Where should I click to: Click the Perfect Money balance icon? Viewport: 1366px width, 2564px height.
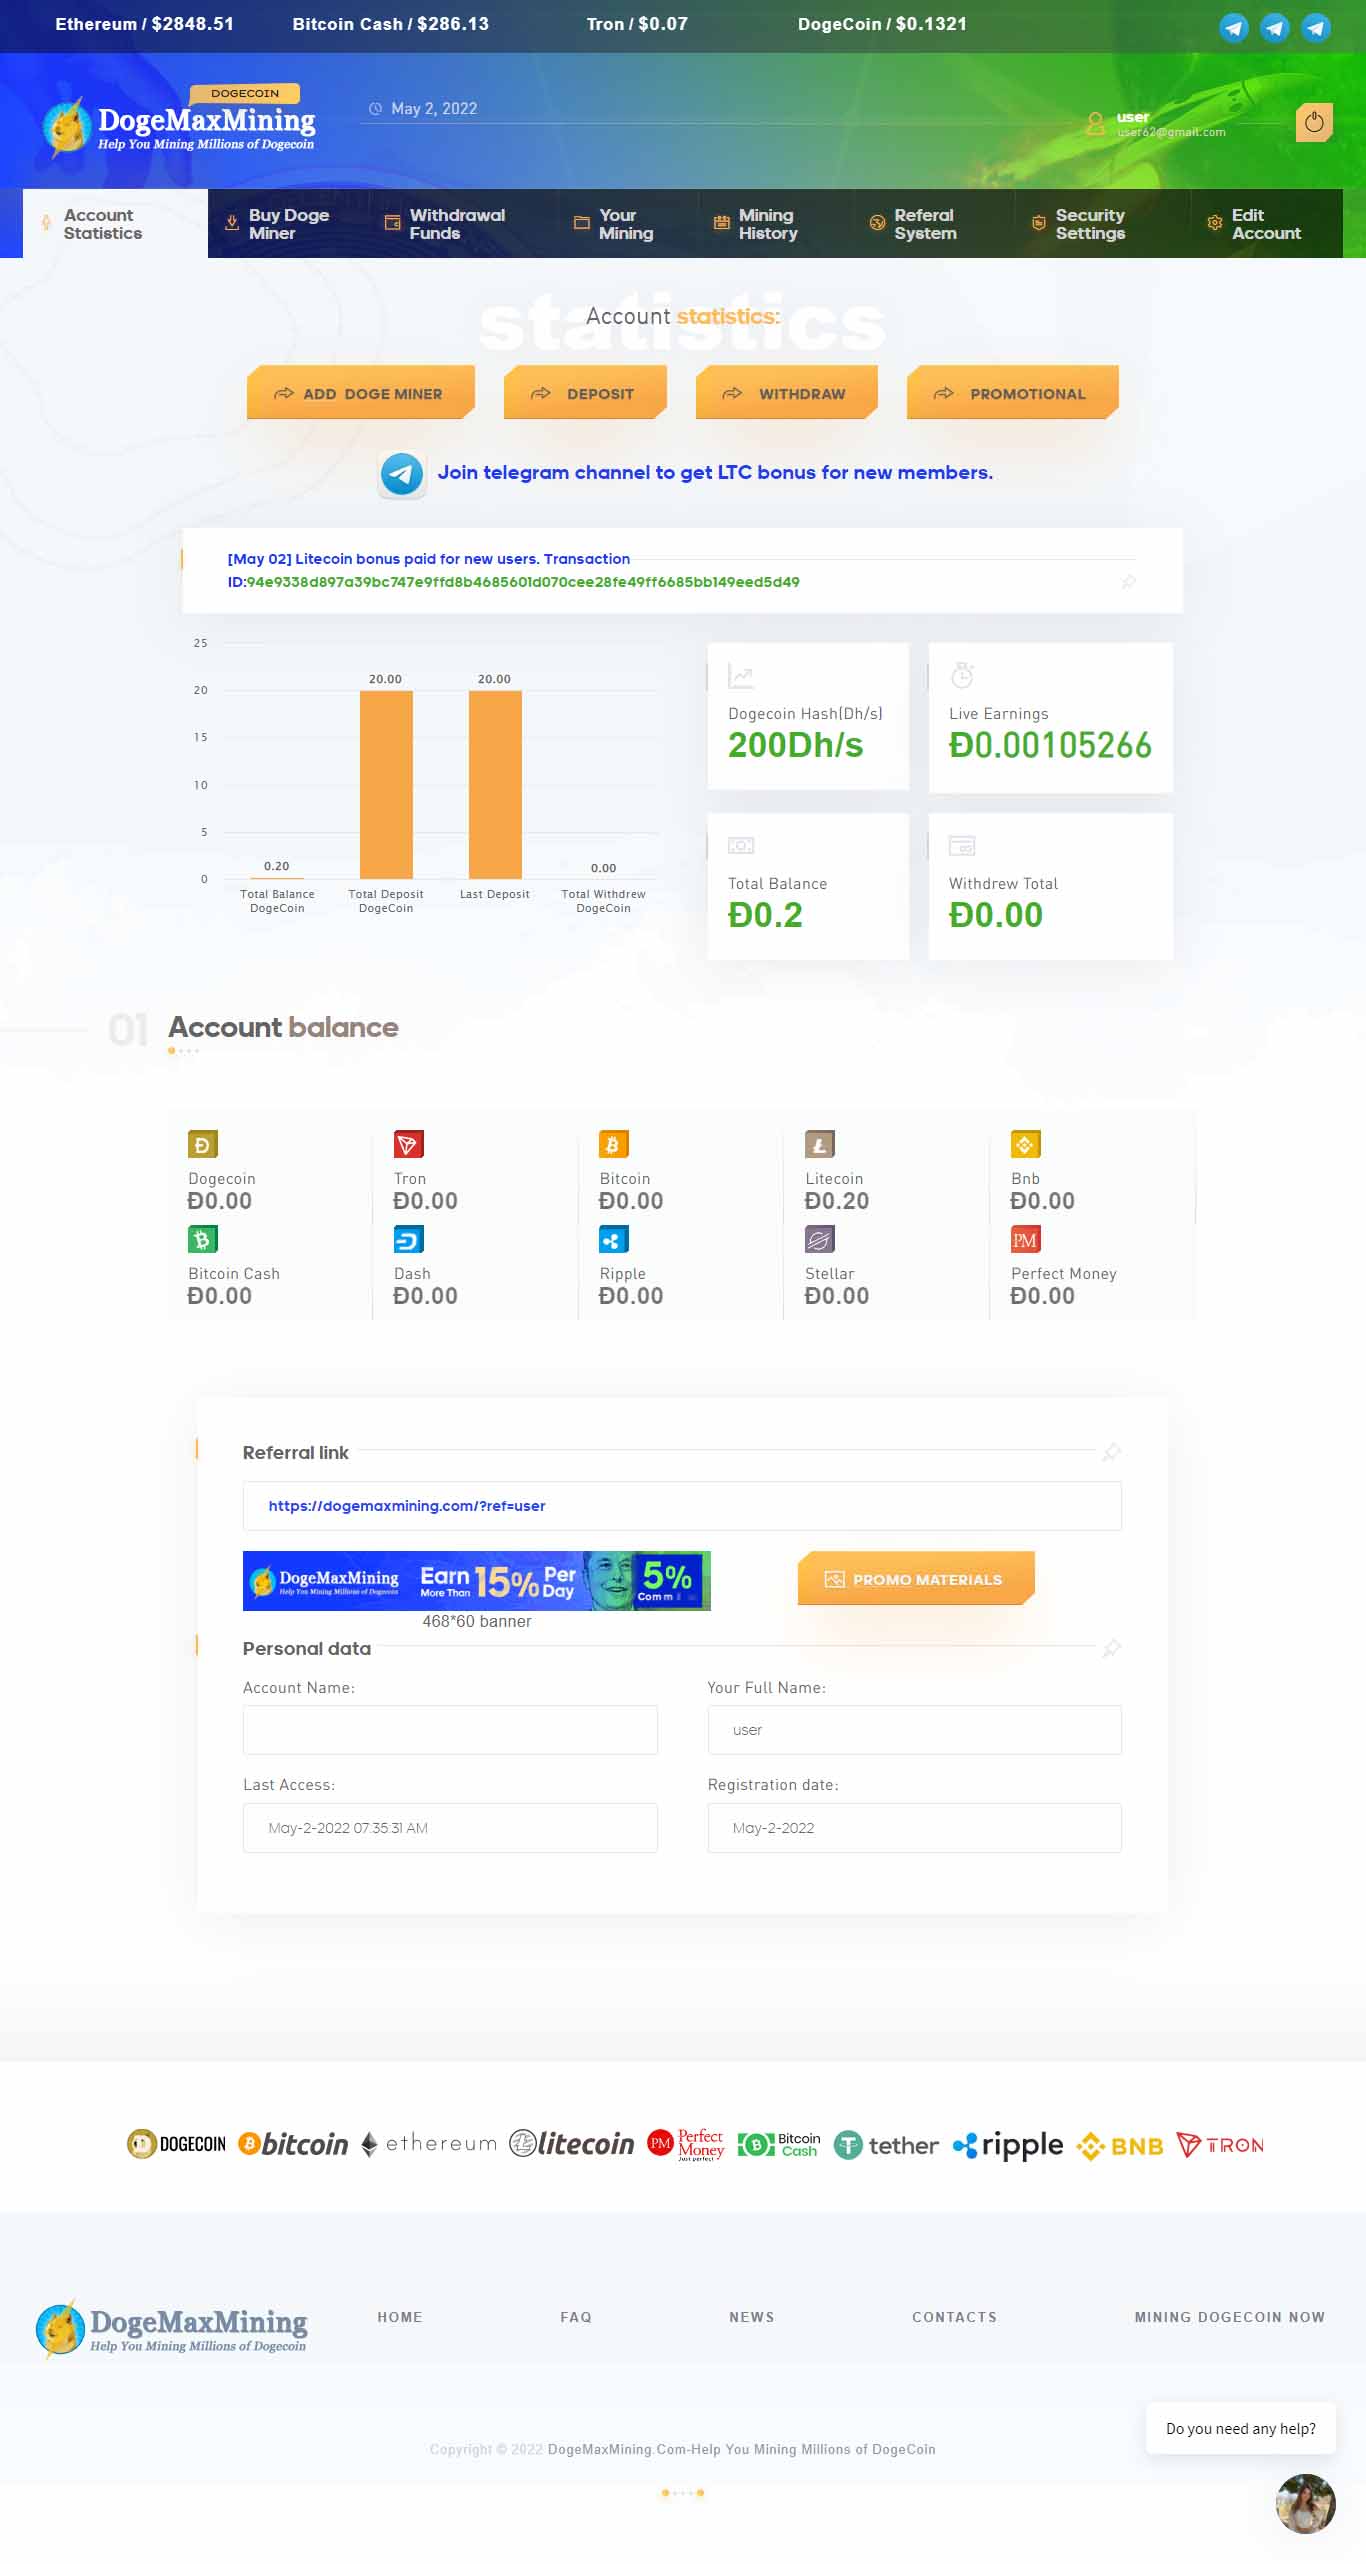(1026, 1240)
